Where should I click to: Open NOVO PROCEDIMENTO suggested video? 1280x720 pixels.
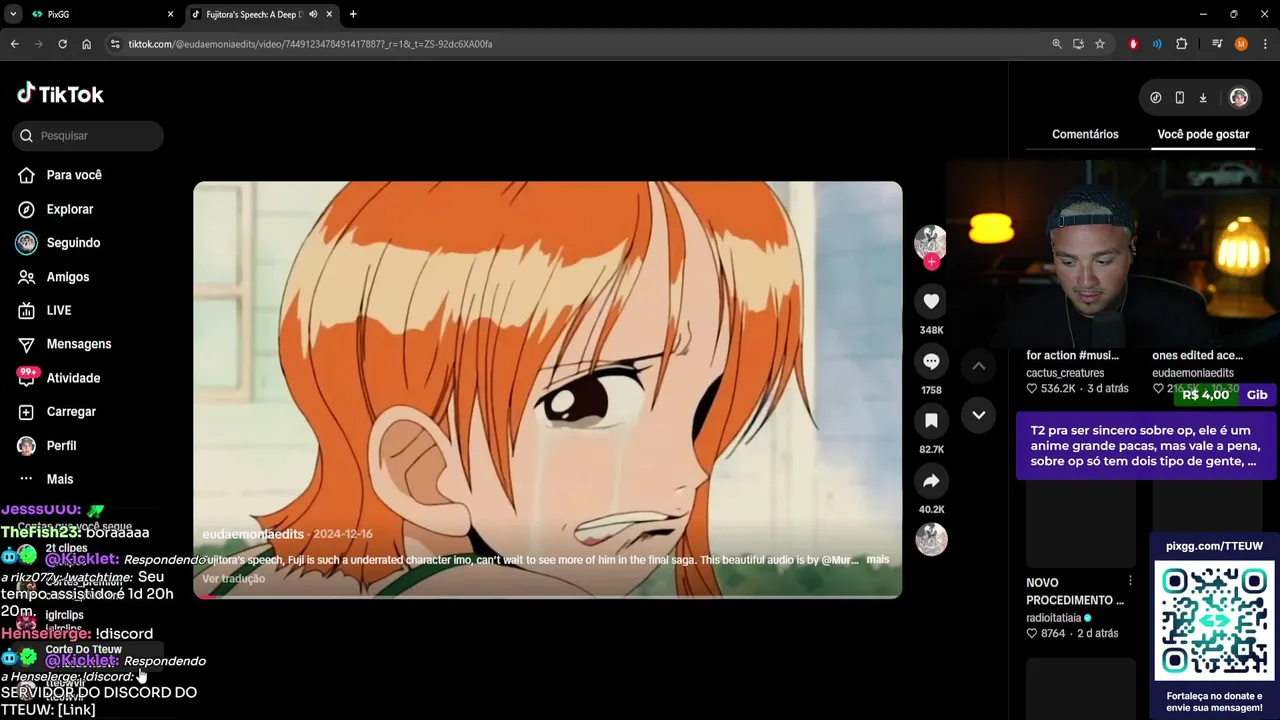1075,591
